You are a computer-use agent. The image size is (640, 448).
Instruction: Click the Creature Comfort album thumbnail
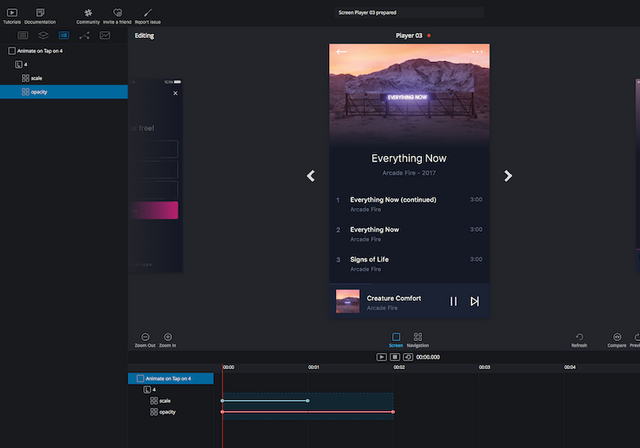point(348,301)
